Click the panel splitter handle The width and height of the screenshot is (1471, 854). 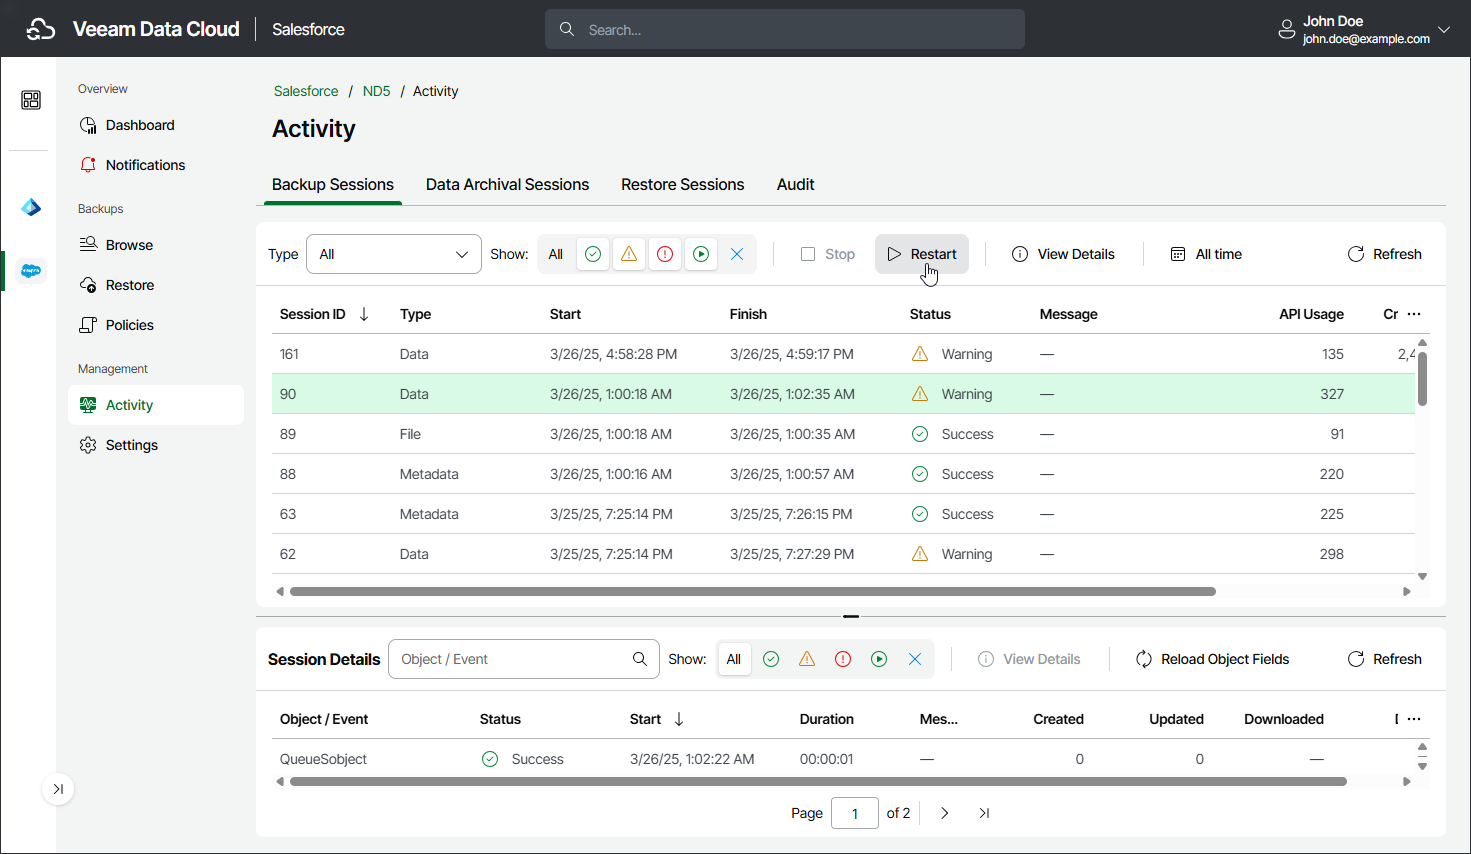851,616
